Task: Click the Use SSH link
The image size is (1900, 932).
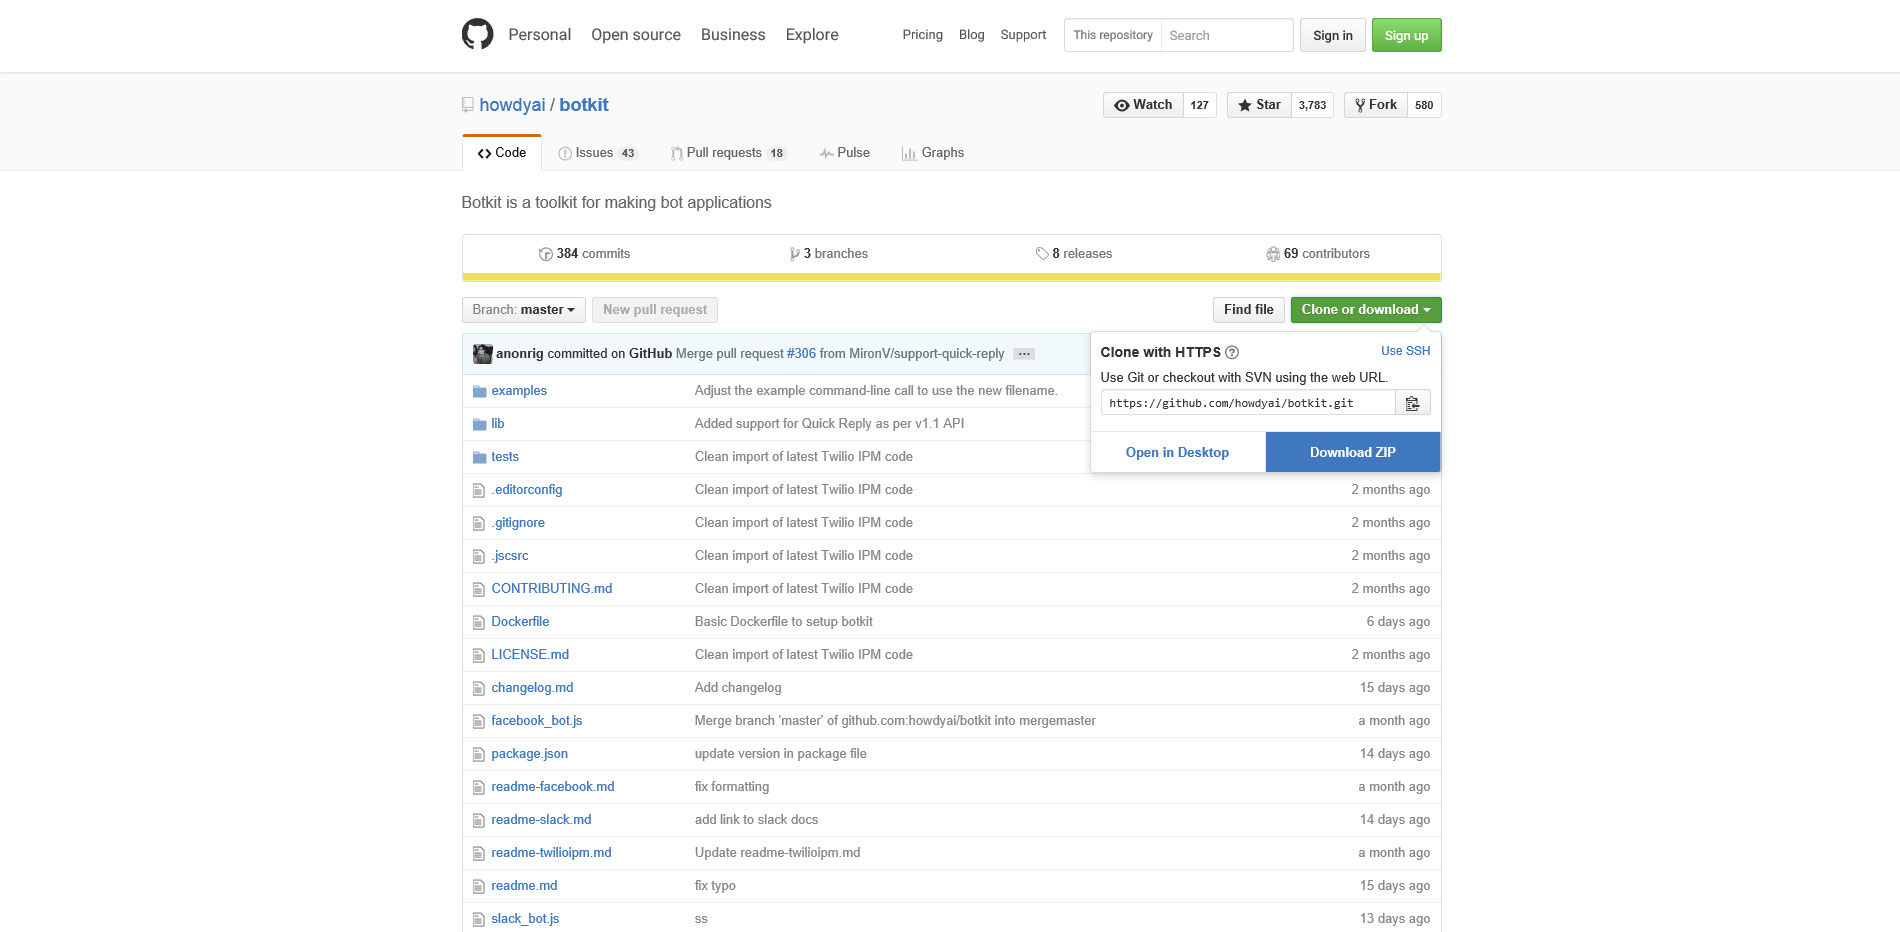Action: tap(1405, 351)
